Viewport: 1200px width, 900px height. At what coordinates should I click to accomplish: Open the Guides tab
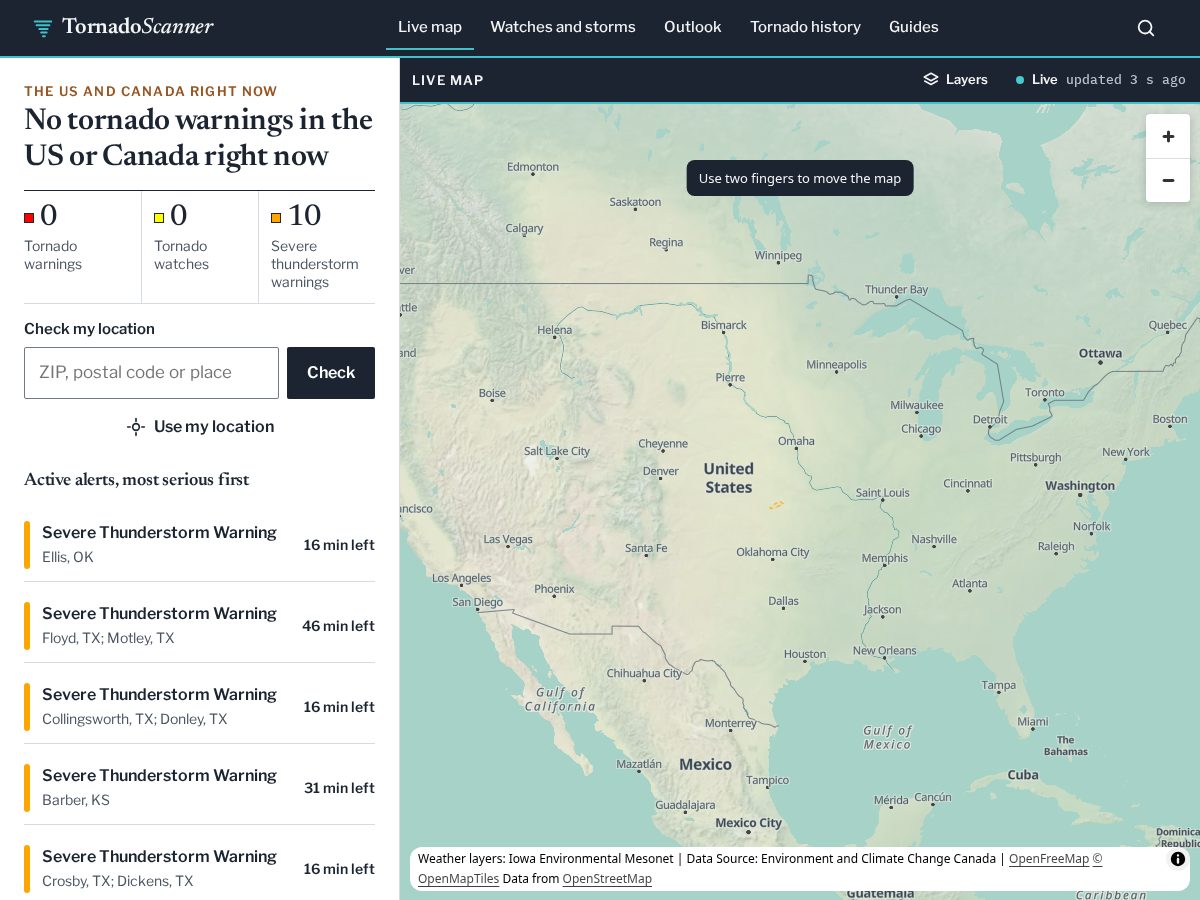(x=914, y=27)
